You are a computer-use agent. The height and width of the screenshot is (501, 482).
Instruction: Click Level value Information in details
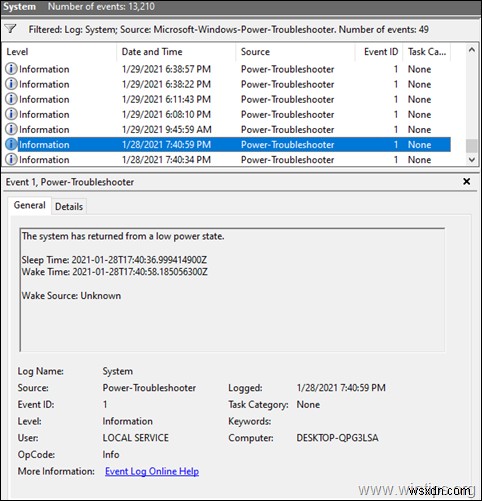pos(128,421)
